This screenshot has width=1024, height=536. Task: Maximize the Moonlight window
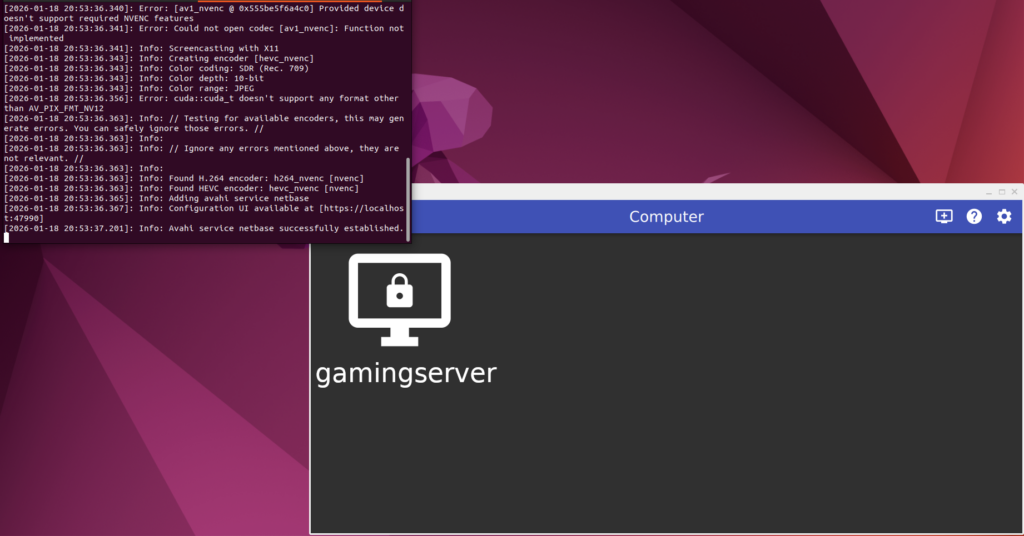coord(1002,192)
